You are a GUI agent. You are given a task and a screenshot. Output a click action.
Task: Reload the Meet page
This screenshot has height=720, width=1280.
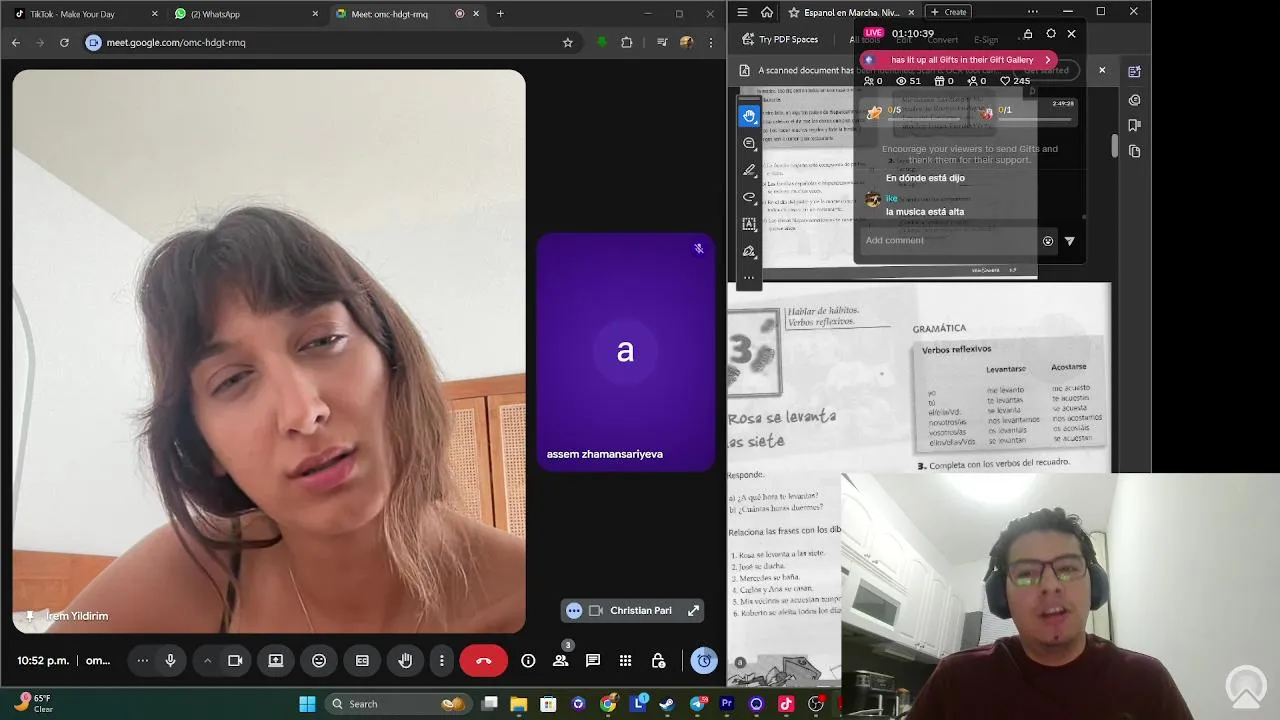64,43
